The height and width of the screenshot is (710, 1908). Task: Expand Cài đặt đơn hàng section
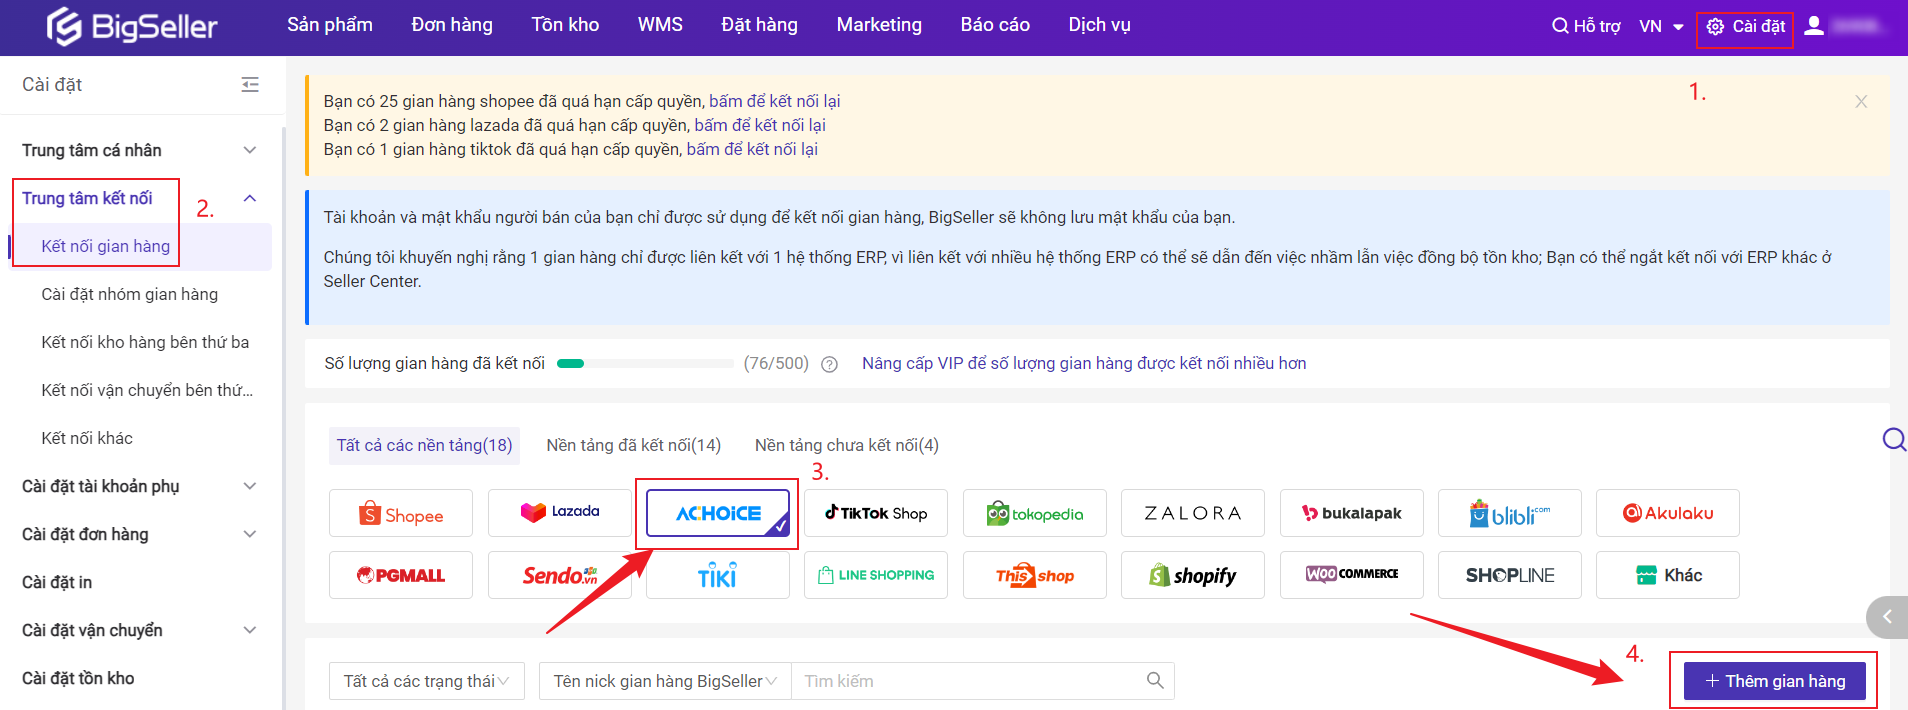250,534
